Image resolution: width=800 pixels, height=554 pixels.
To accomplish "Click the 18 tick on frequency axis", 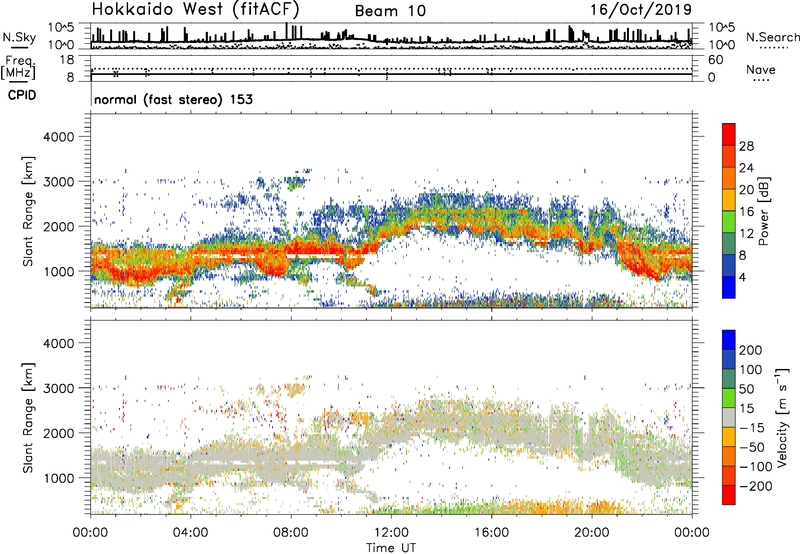I will coord(67,60).
